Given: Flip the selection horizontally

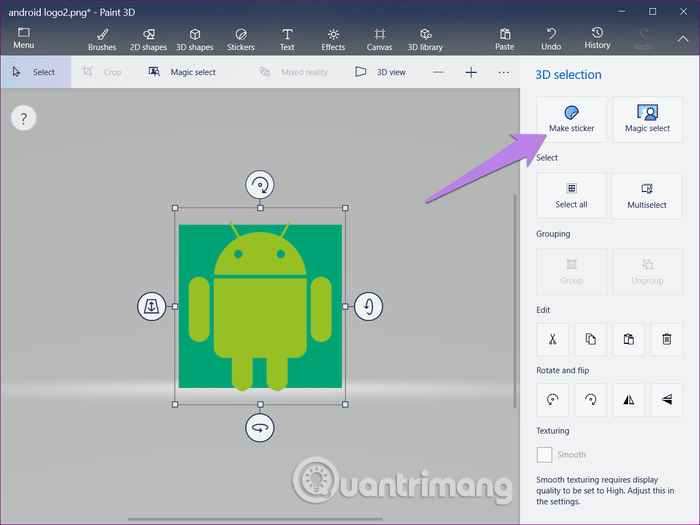Looking at the screenshot, I should point(629,400).
